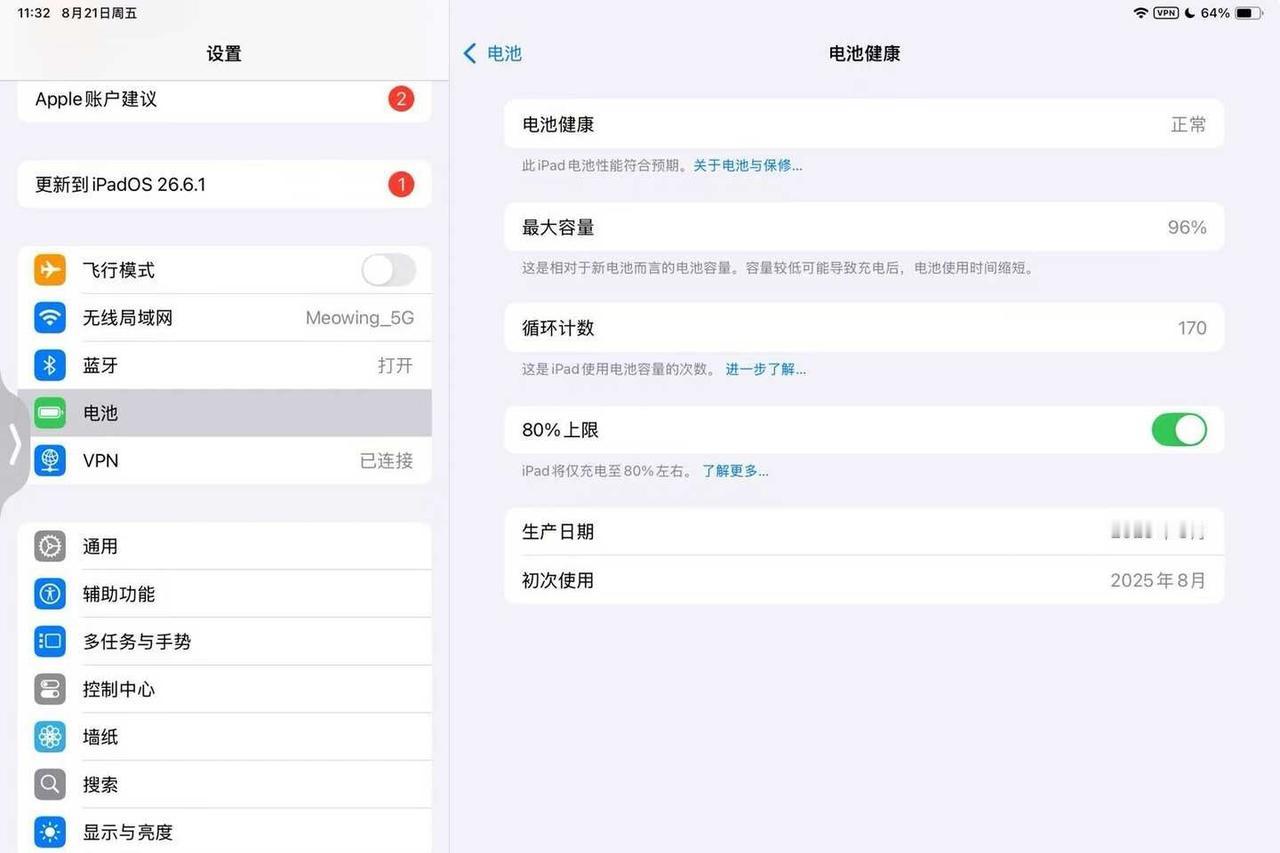Viewport: 1280px width, 853px height.
Task: Open 显示与亮度 settings
Action: 224,832
